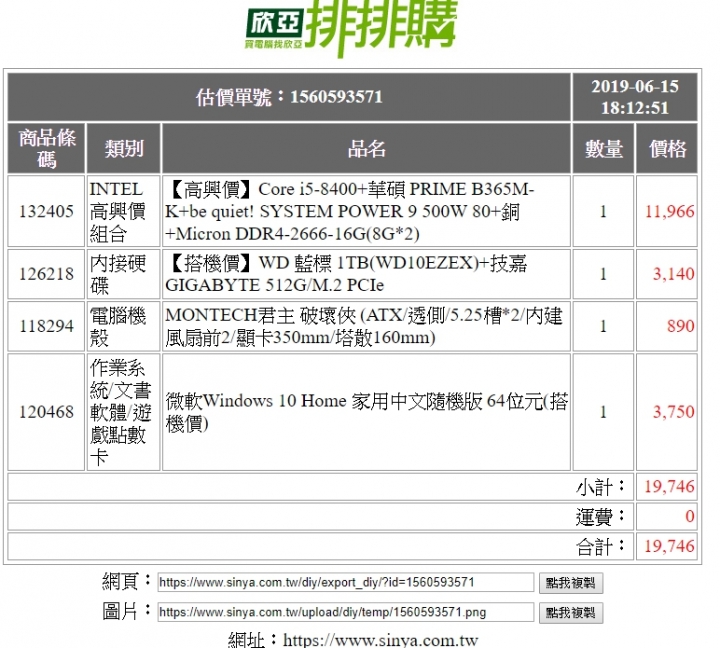Screen dimensions: 720x648
Task: Select product code 120468
Action: pos(46,412)
